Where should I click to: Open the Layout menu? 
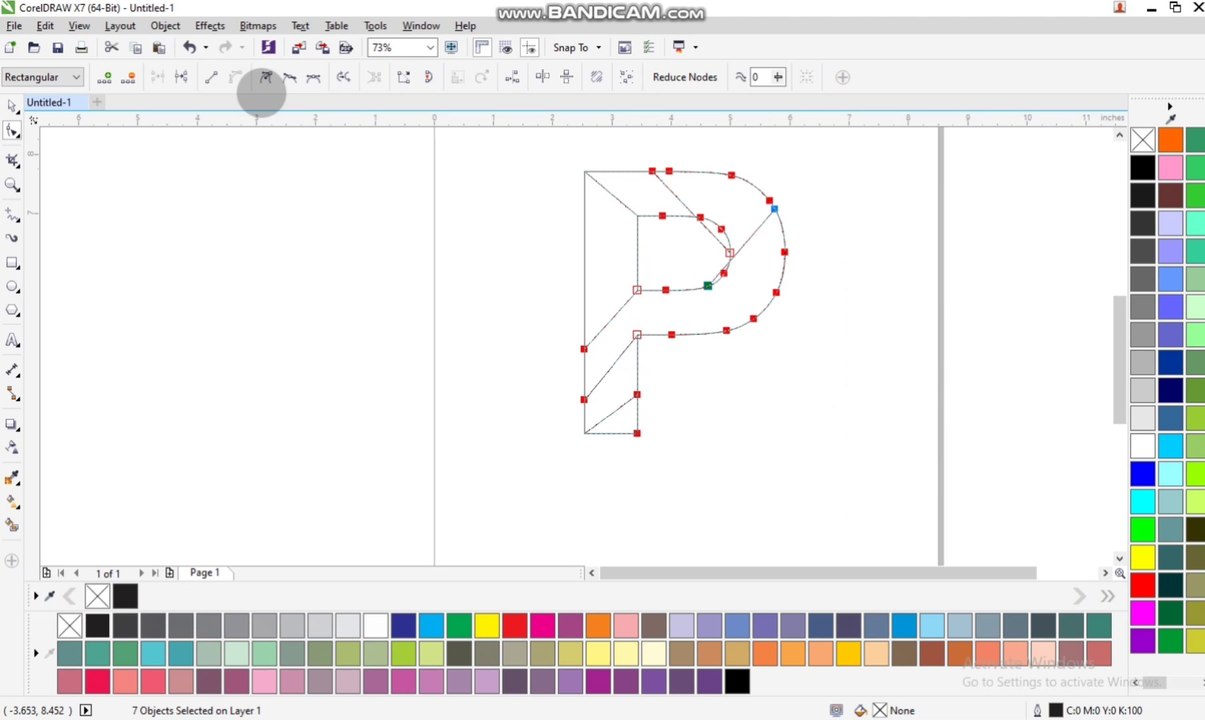120,26
